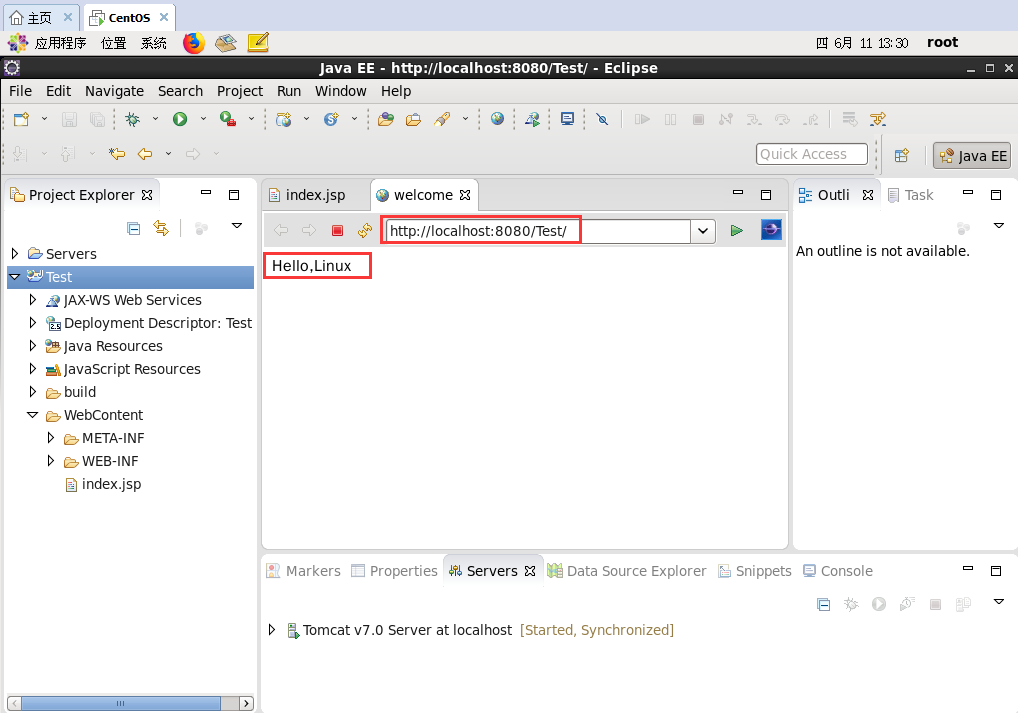
Task: Click the green Go to URL arrow
Action: point(736,231)
